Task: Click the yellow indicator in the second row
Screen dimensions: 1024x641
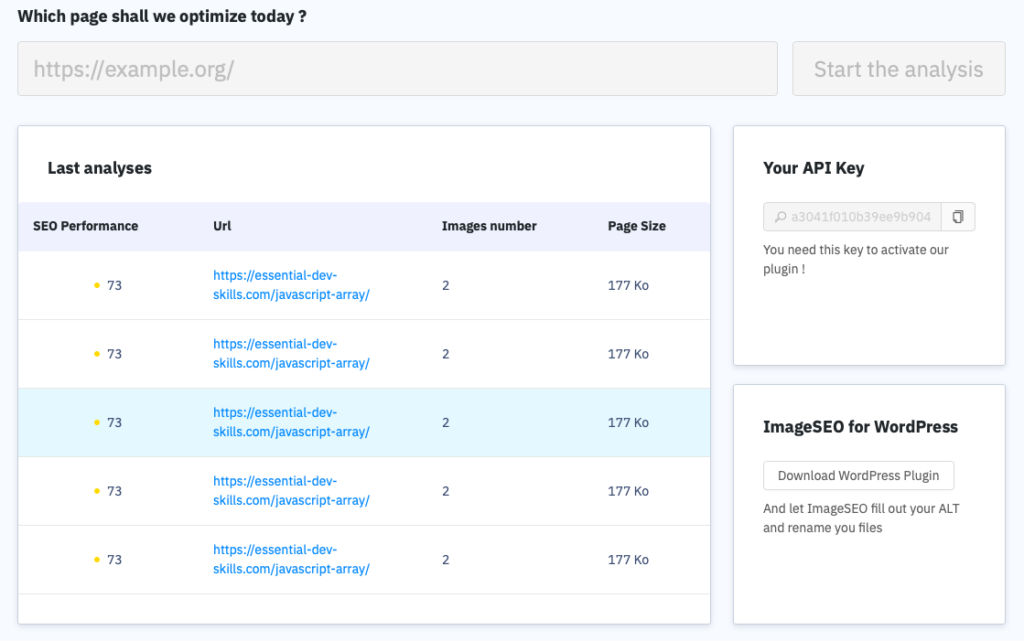Action: click(96, 353)
